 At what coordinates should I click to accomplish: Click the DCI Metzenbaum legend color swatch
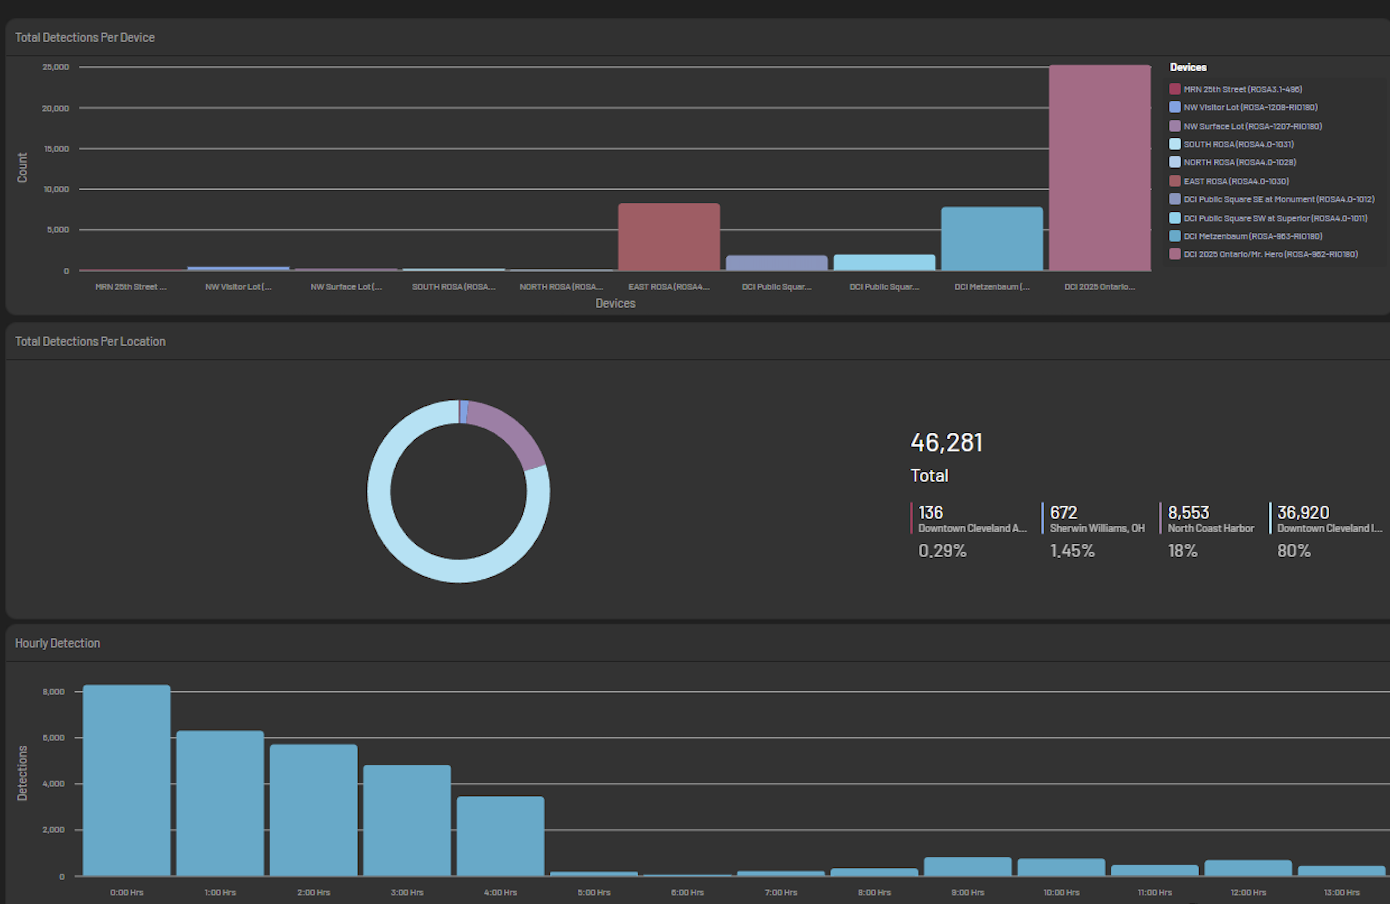(x=1175, y=236)
